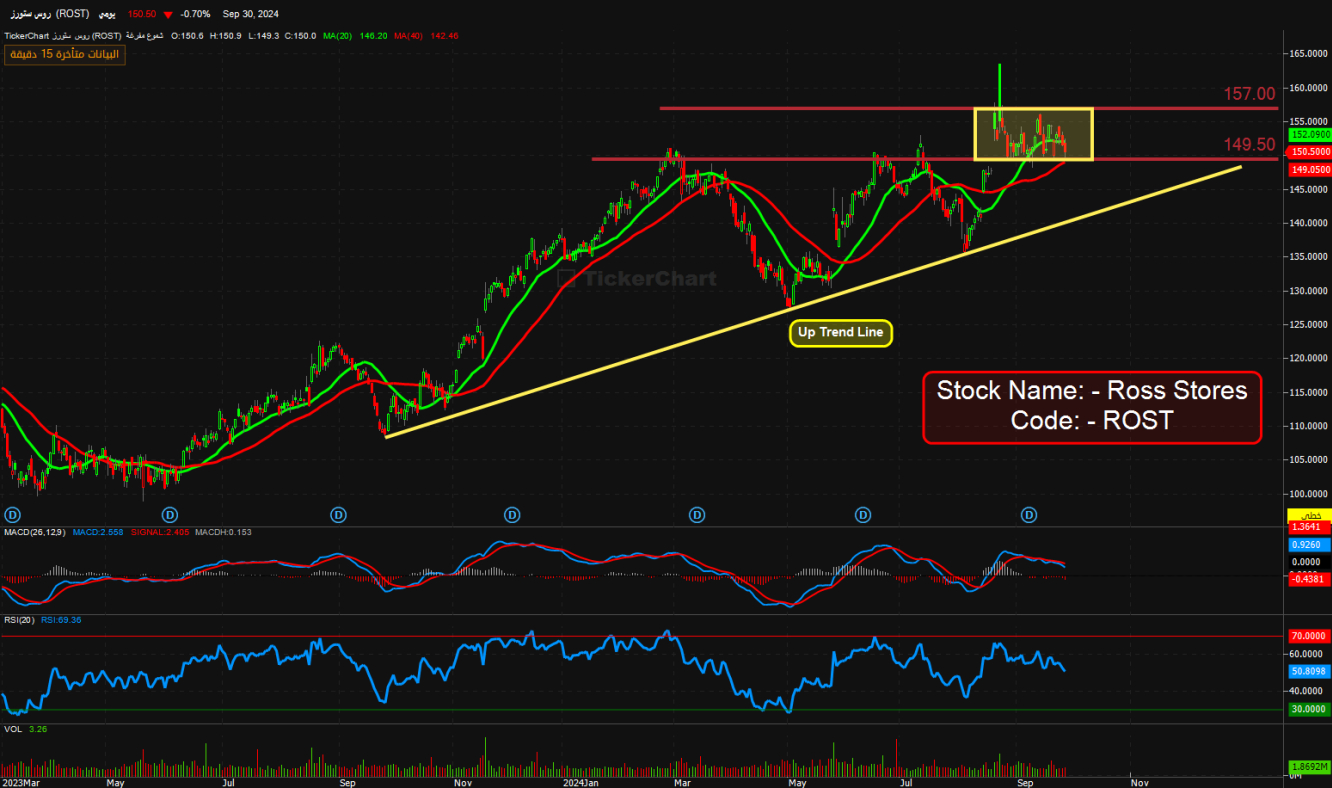Click the dividend D marker near March 2024
The height and width of the screenshot is (788, 1332).
[x=697, y=515]
